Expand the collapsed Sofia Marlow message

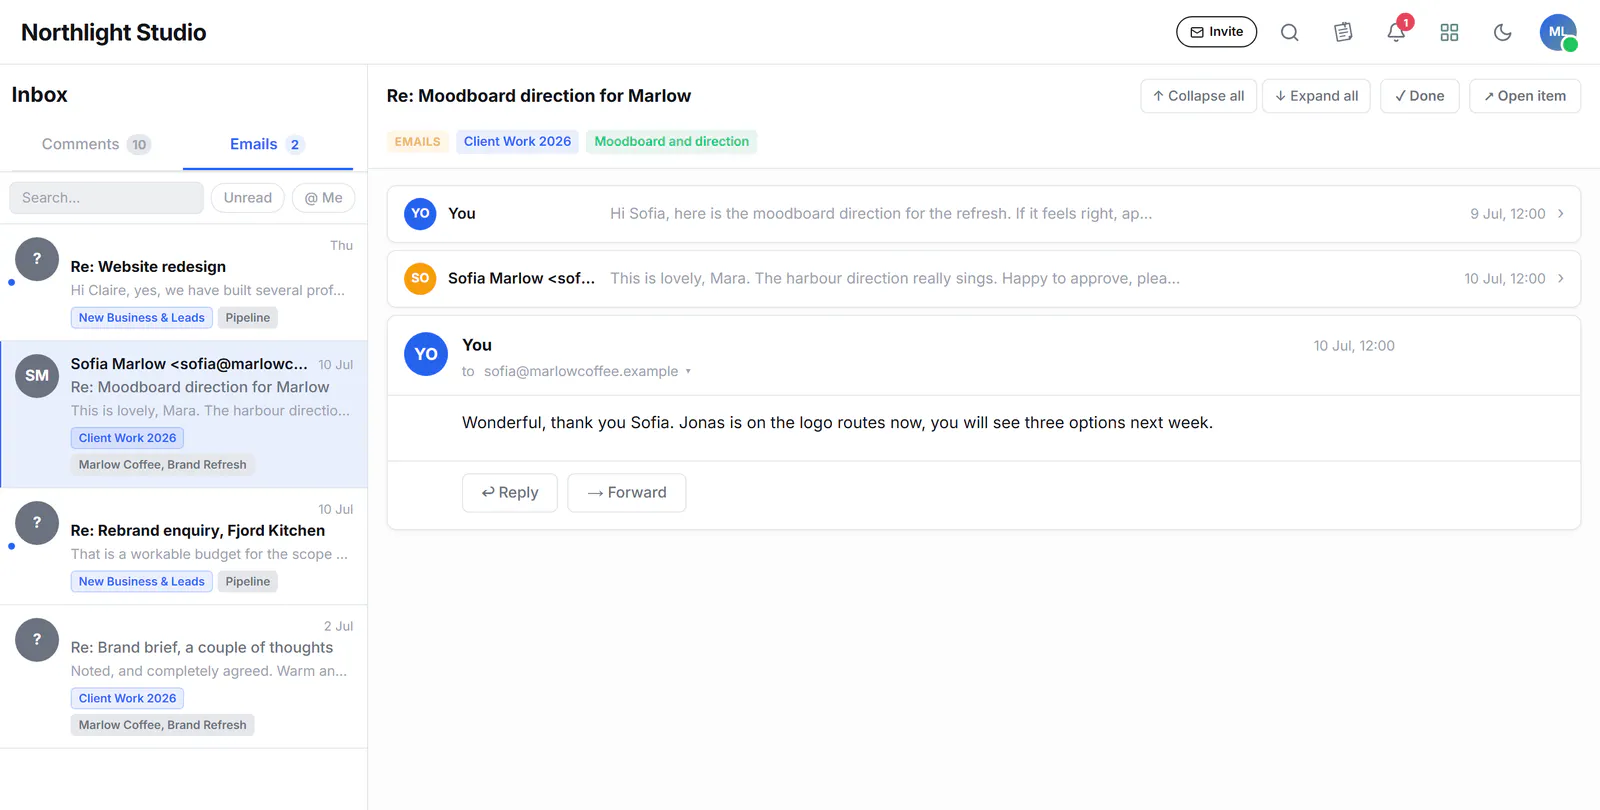point(984,279)
